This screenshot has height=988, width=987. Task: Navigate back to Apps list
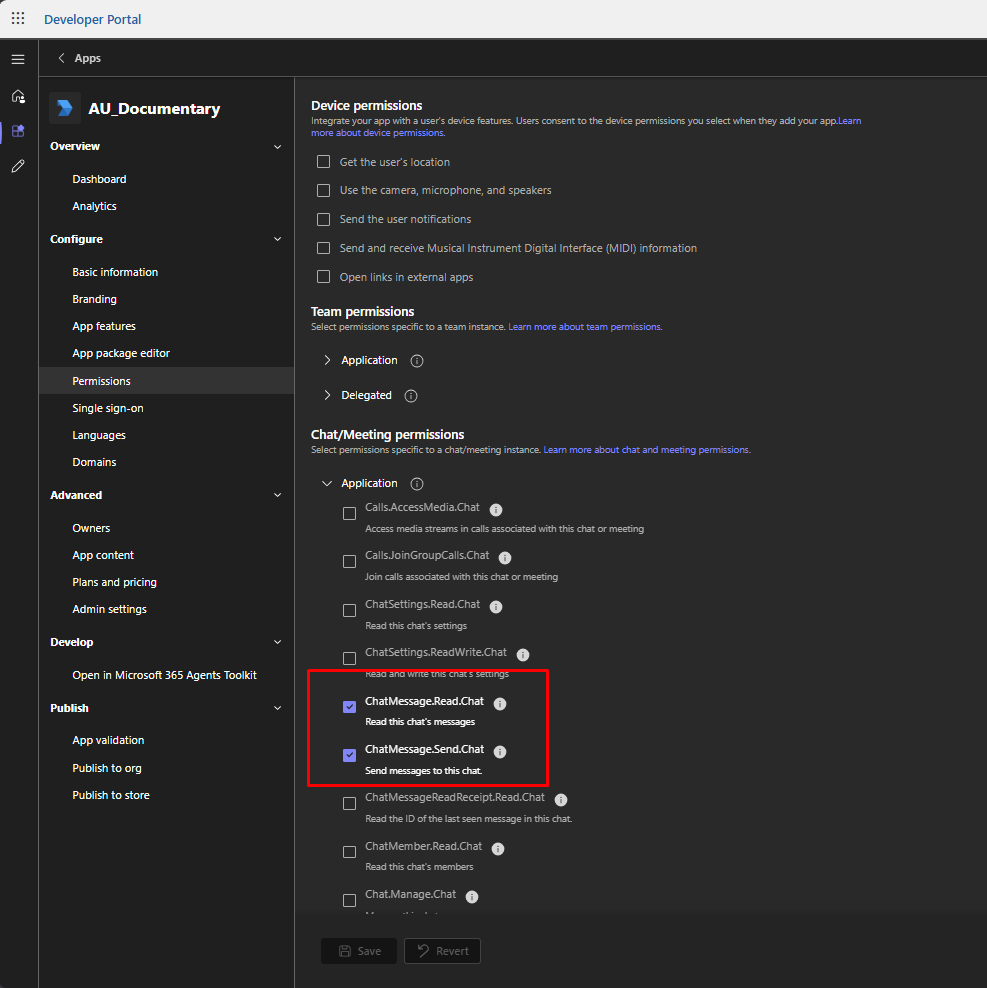(79, 58)
